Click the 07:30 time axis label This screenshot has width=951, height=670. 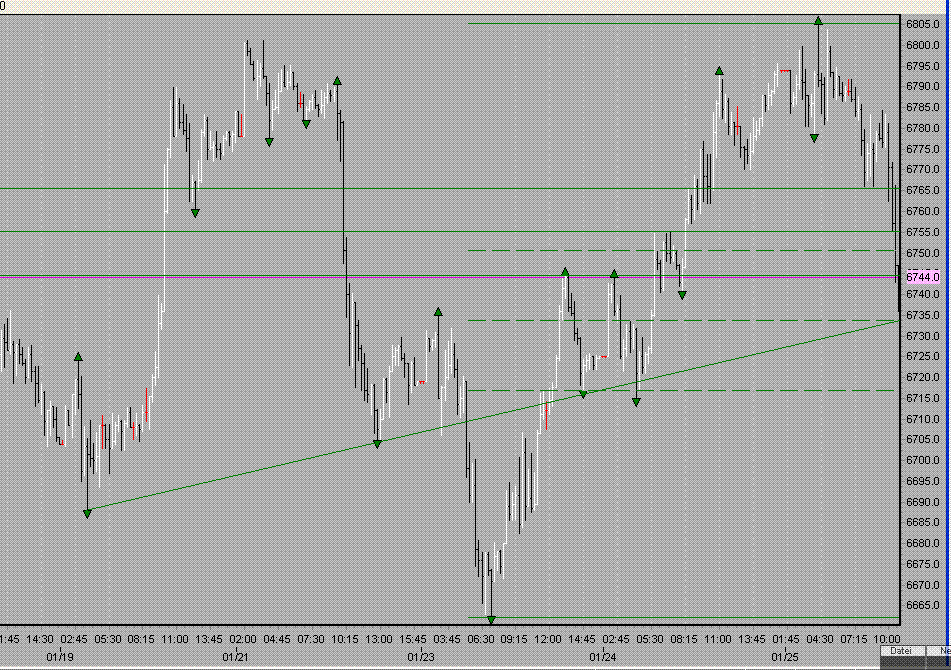(x=311, y=639)
